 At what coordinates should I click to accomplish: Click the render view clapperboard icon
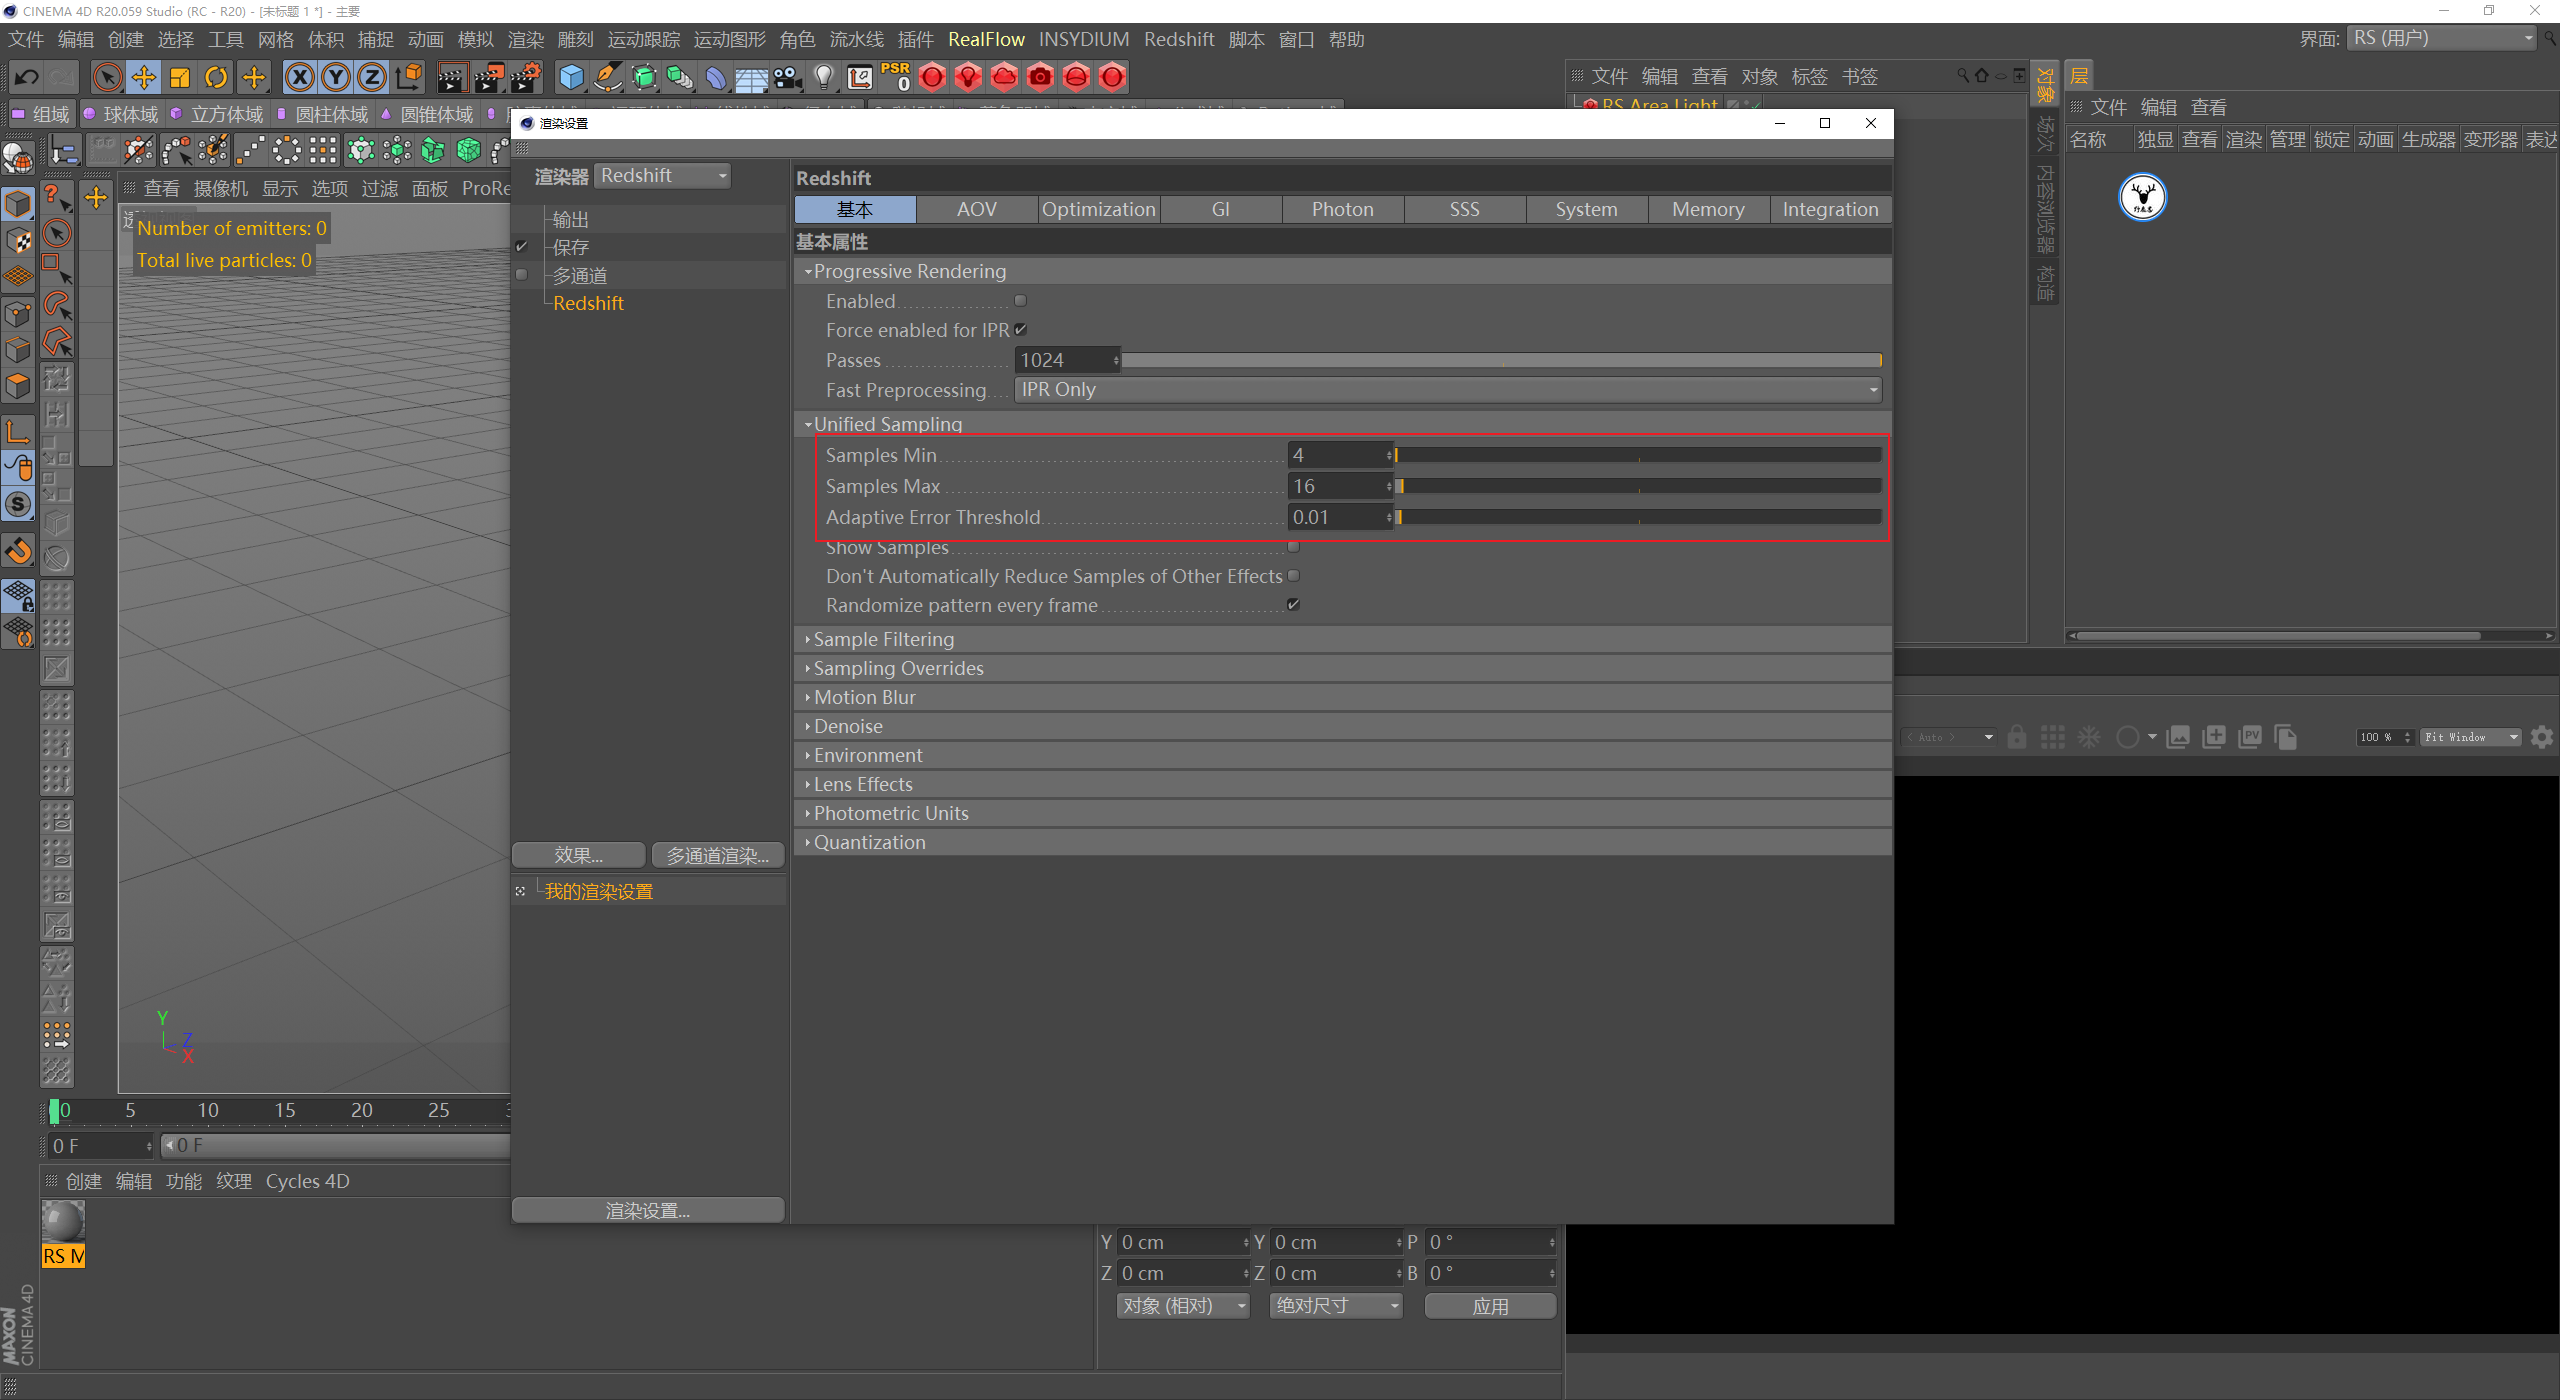(x=452, y=77)
